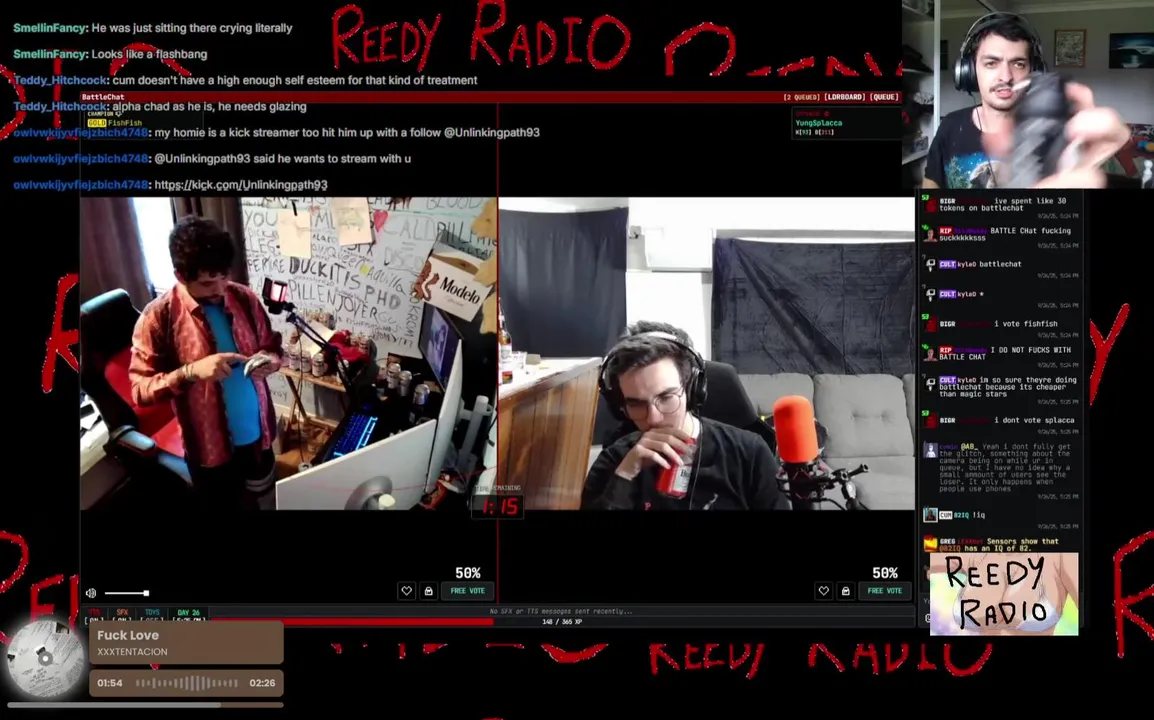
Task: Click CULT kyleD's avatar on the 'battlechat' message
Action: click(930, 264)
